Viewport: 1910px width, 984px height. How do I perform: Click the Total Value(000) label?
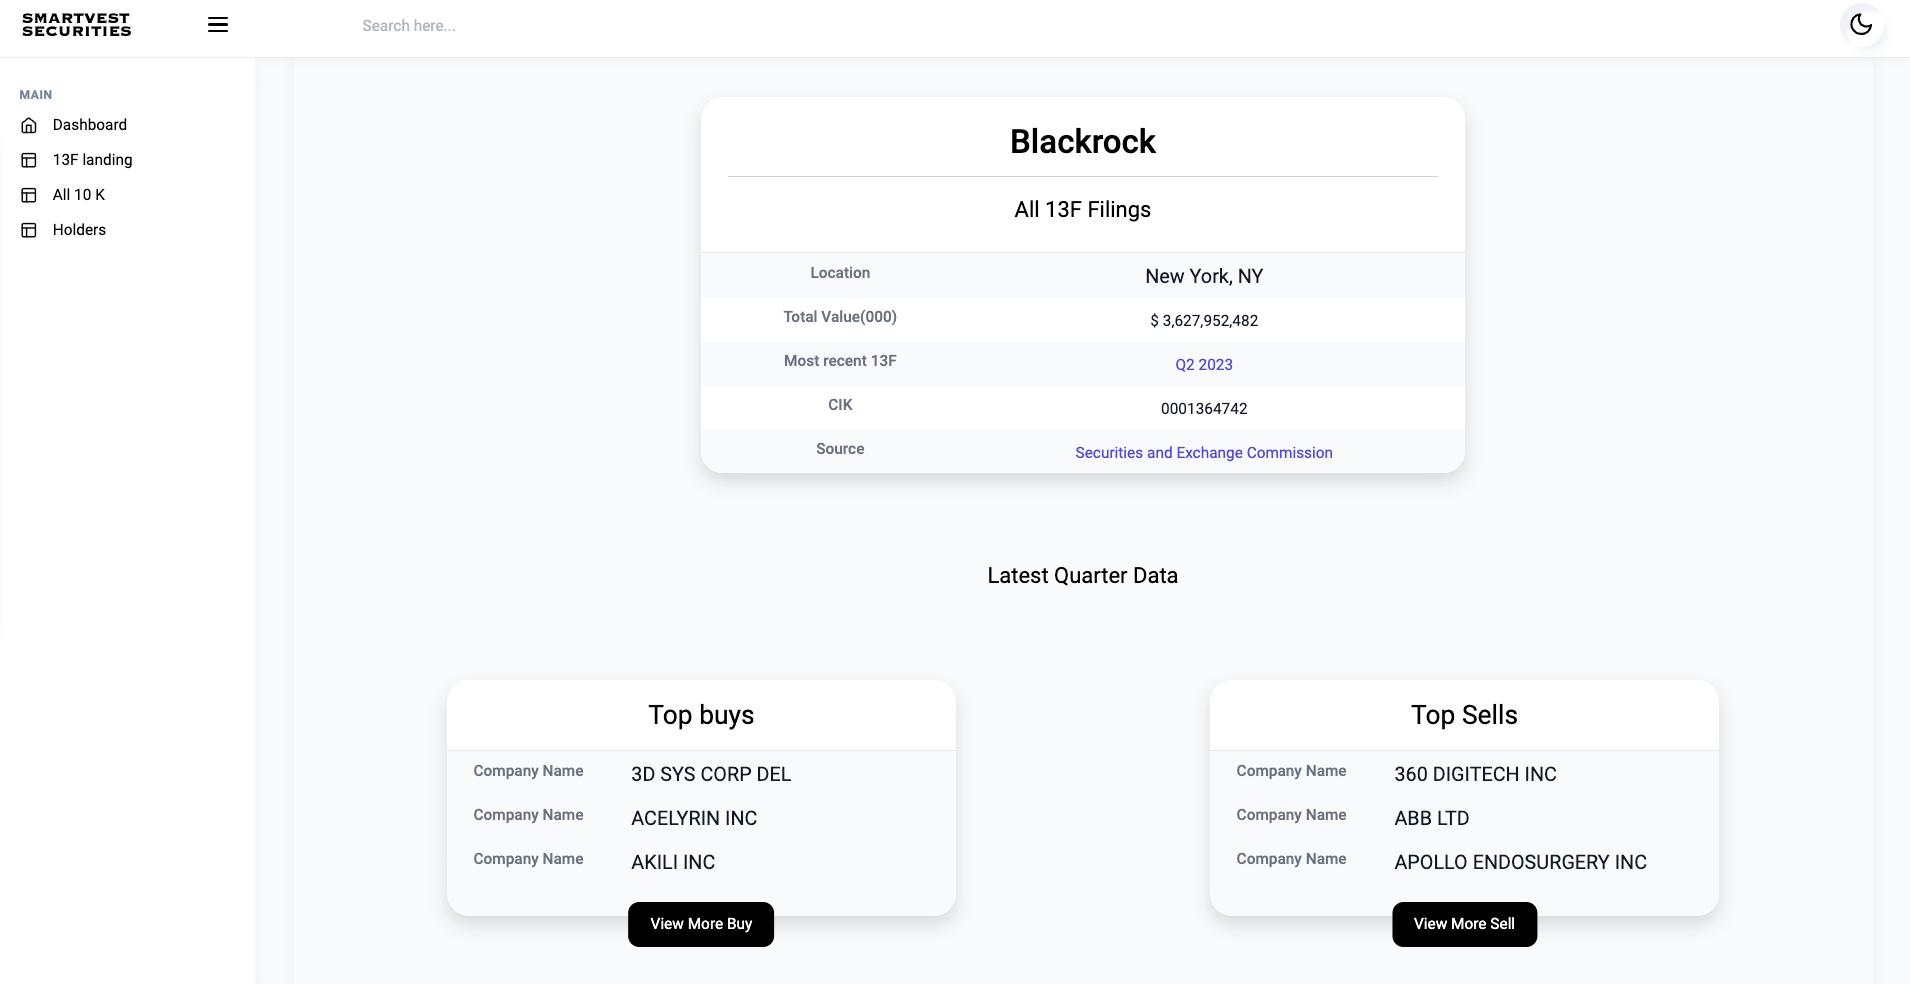(840, 317)
